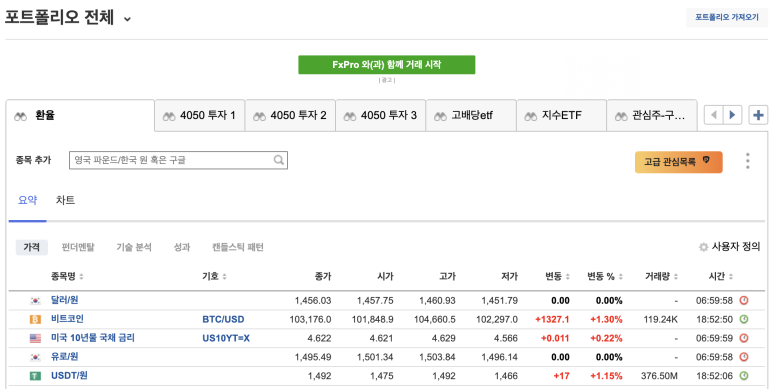Click binoculars icon on 환율 tab
The image size is (773, 389).
click(20, 117)
